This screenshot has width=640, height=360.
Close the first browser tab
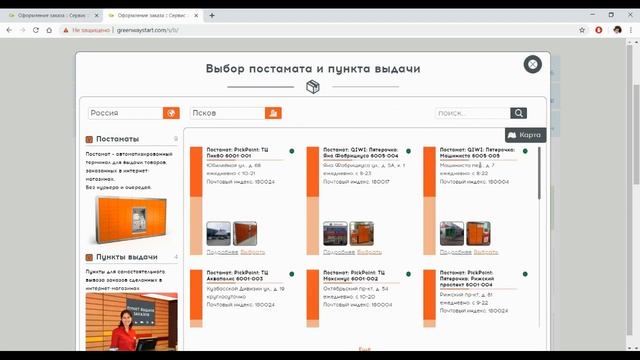[x=97, y=16]
